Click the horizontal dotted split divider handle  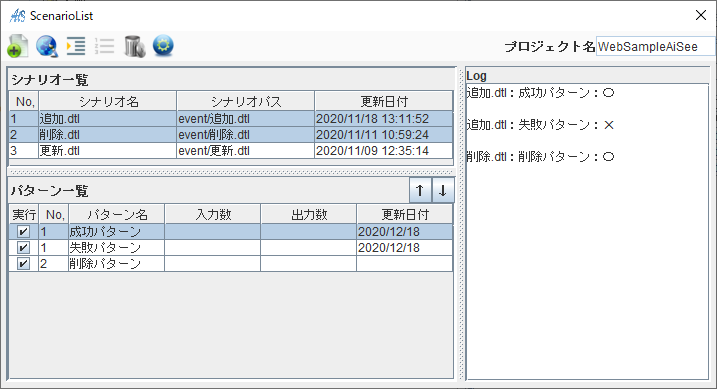click(231, 172)
